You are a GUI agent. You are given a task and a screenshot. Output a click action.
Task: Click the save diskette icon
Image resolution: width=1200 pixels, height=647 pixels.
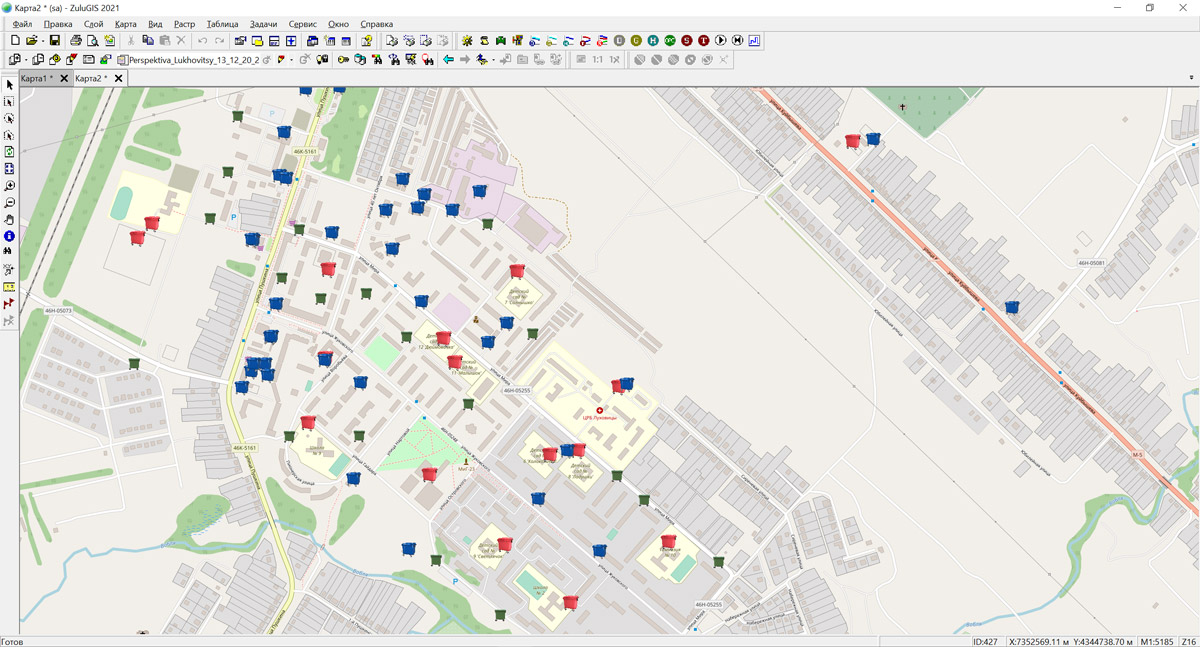[55, 41]
